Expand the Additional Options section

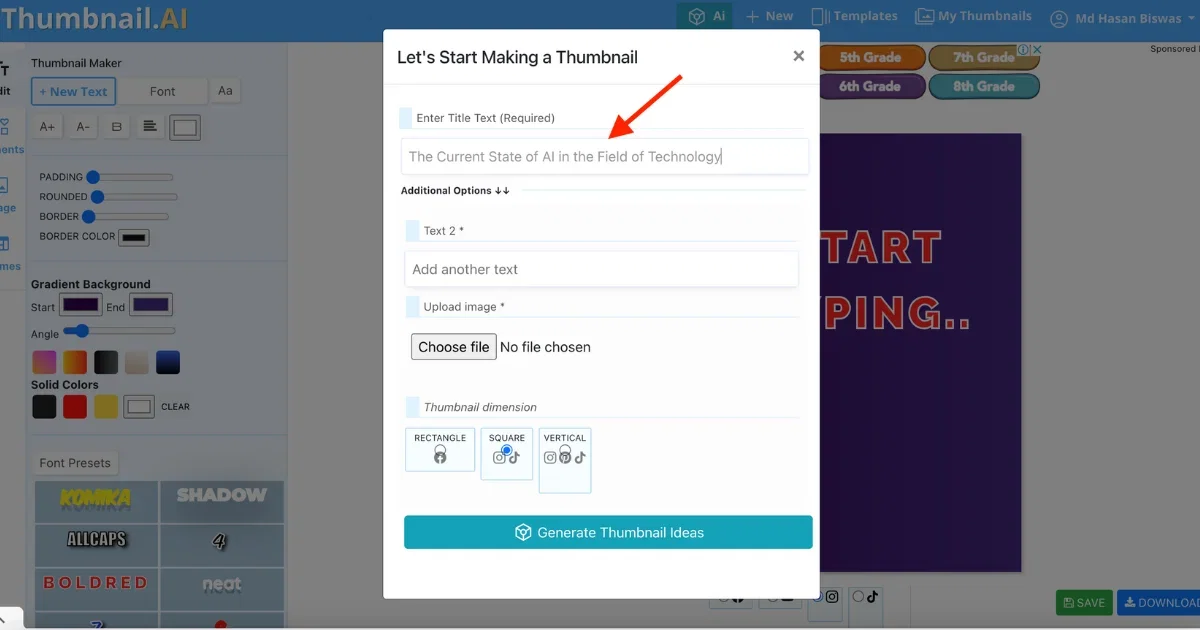(455, 190)
